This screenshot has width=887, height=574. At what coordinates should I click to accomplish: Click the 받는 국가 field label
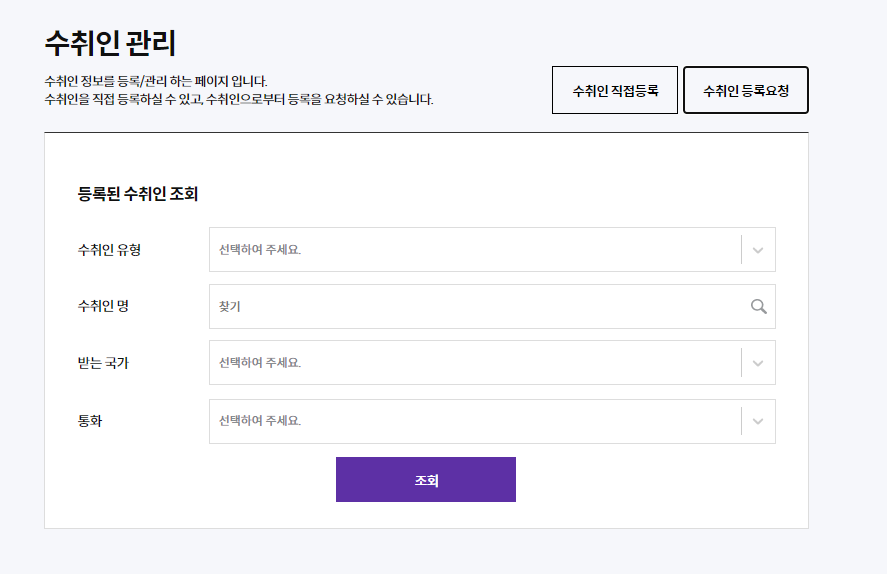coord(104,363)
